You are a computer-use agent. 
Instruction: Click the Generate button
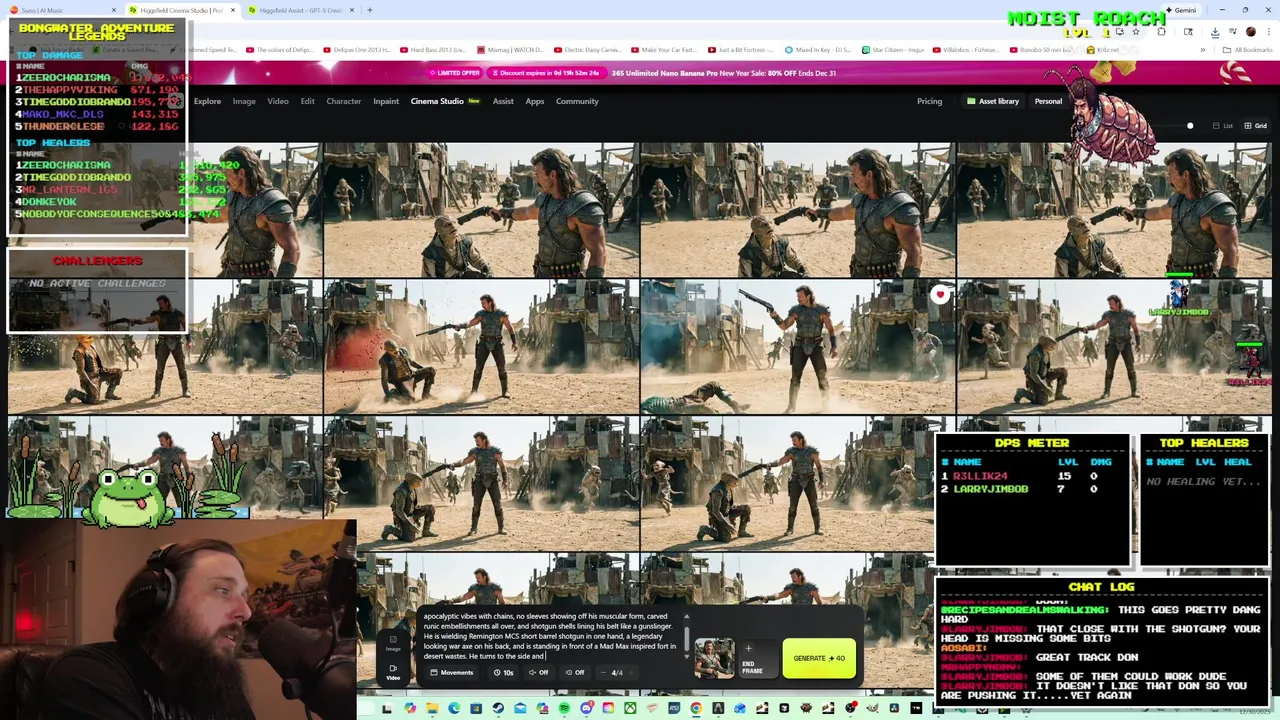819,658
